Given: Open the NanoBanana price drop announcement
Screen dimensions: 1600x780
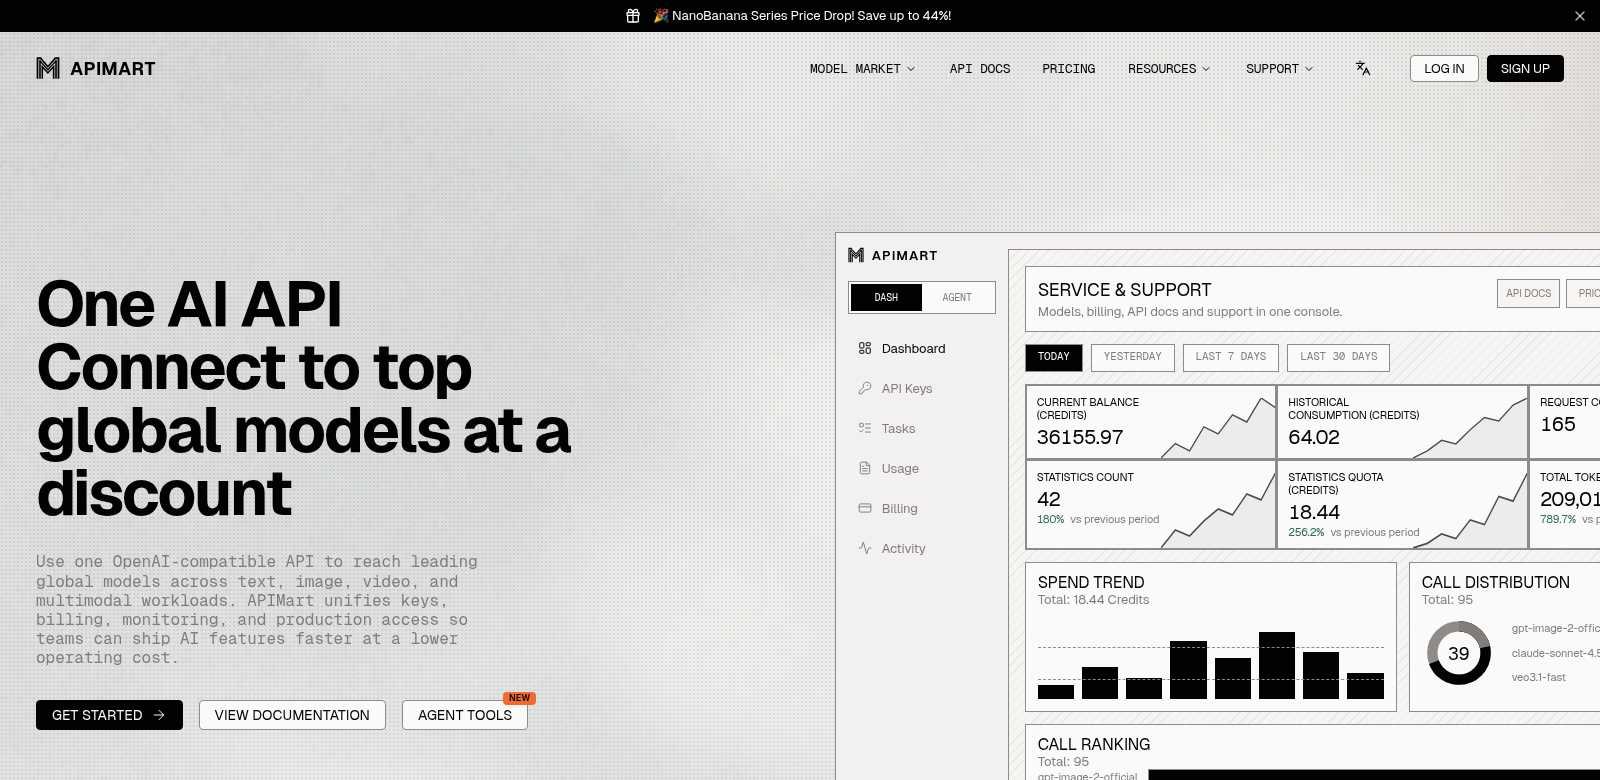Looking at the screenshot, I should pos(802,16).
